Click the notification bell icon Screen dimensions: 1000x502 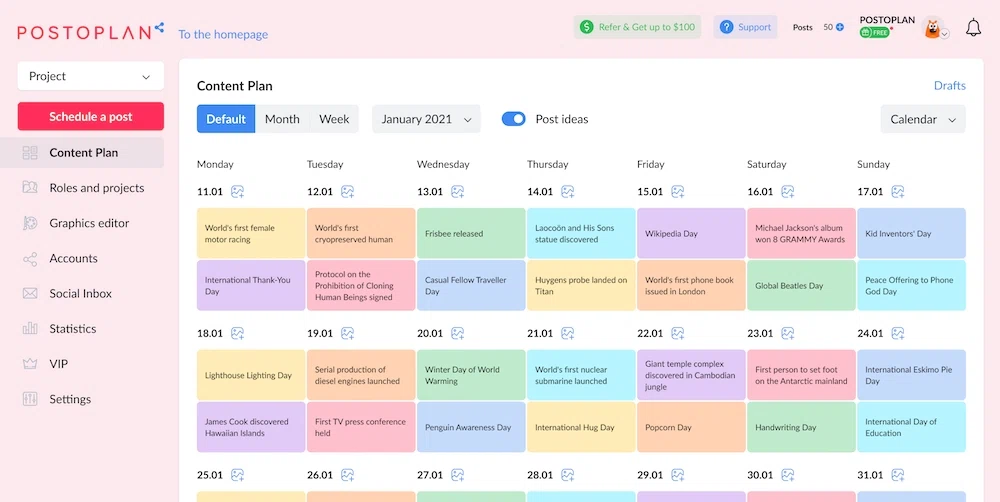coord(973,28)
